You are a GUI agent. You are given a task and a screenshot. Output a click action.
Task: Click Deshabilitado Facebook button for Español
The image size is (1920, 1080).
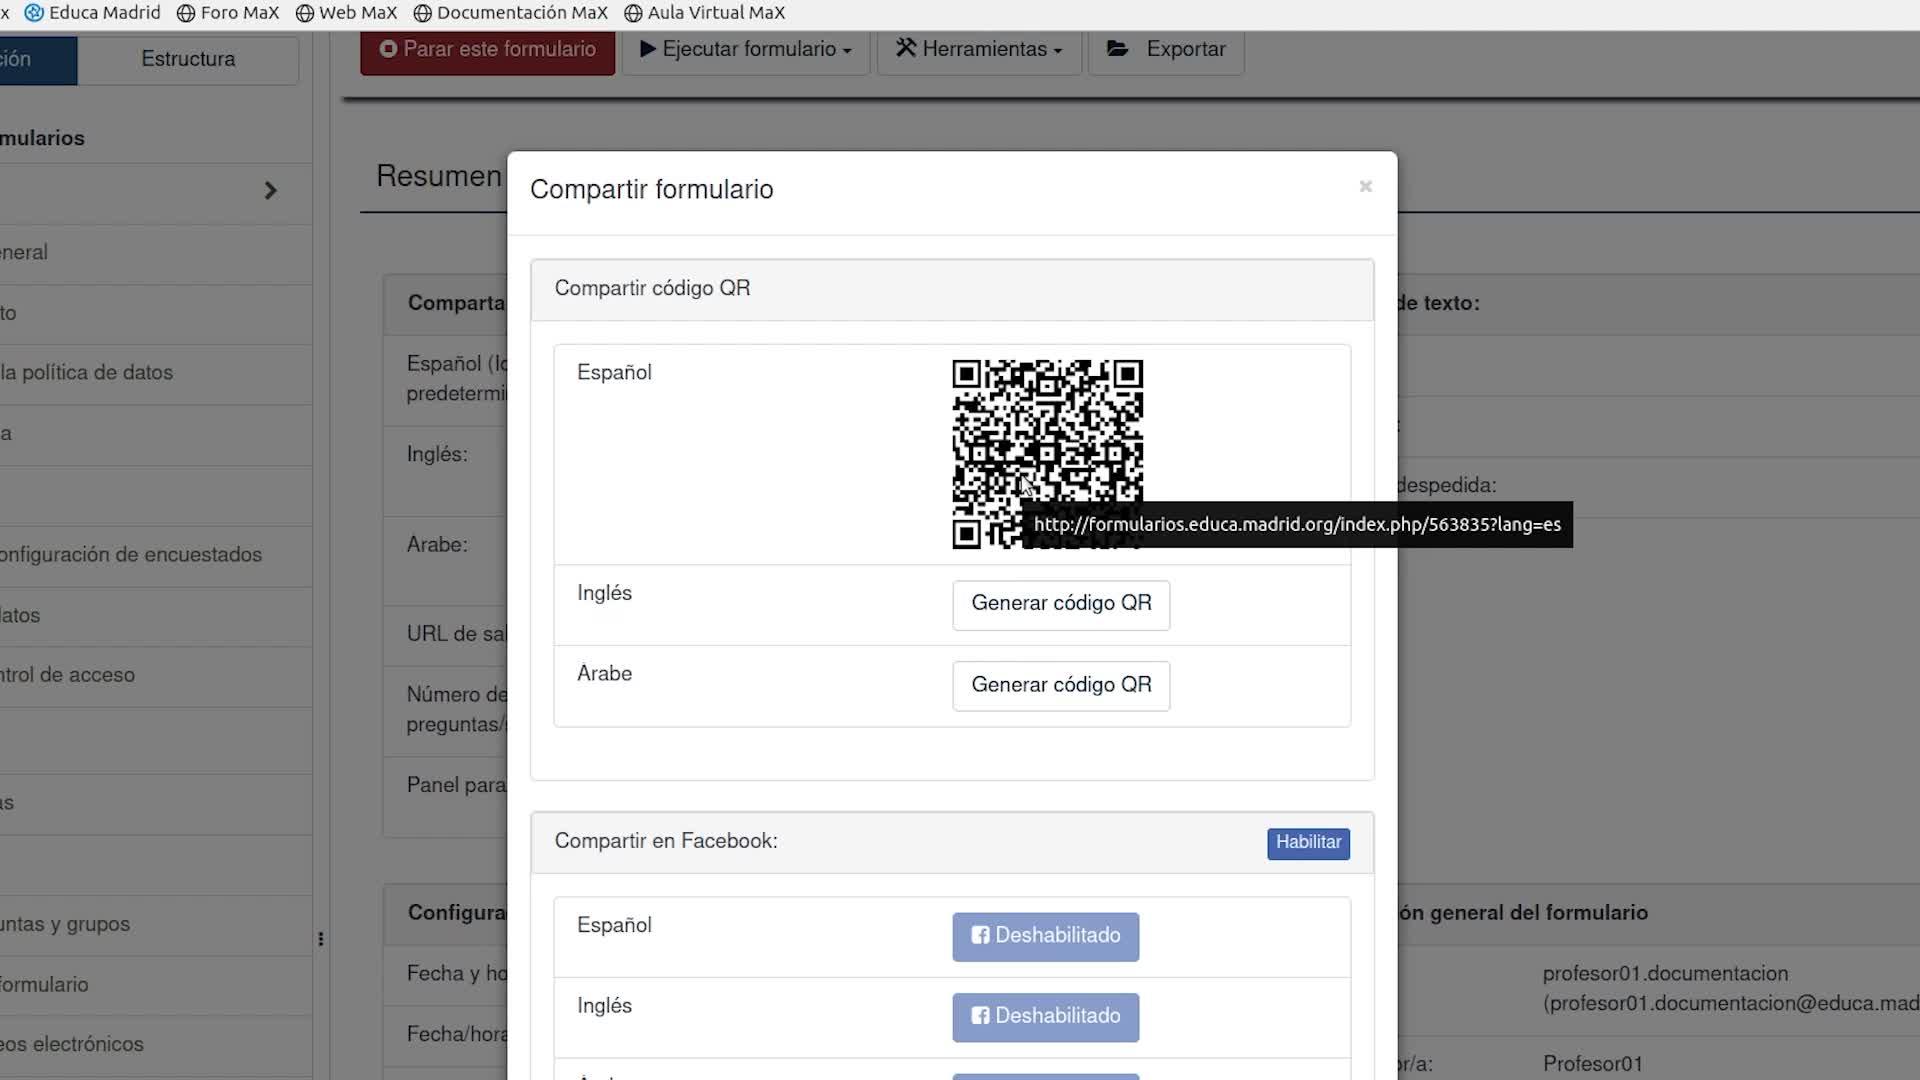[x=1045, y=936]
